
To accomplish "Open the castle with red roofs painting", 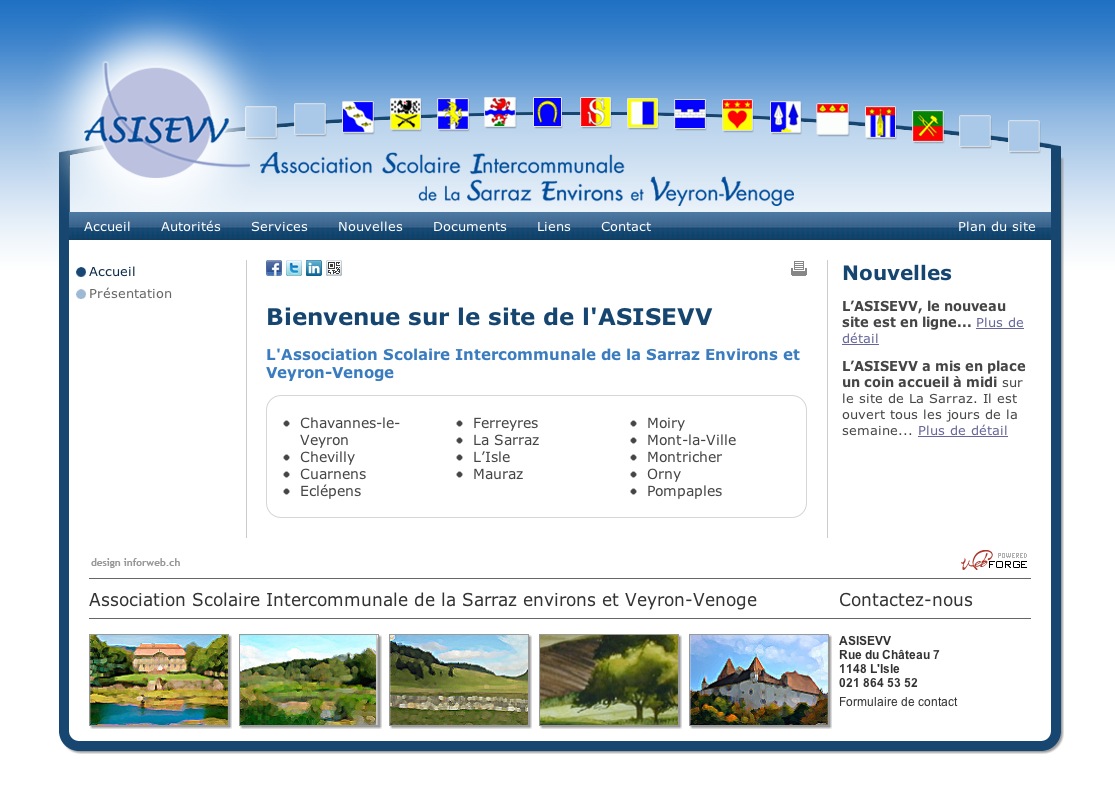I will tap(759, 680).
